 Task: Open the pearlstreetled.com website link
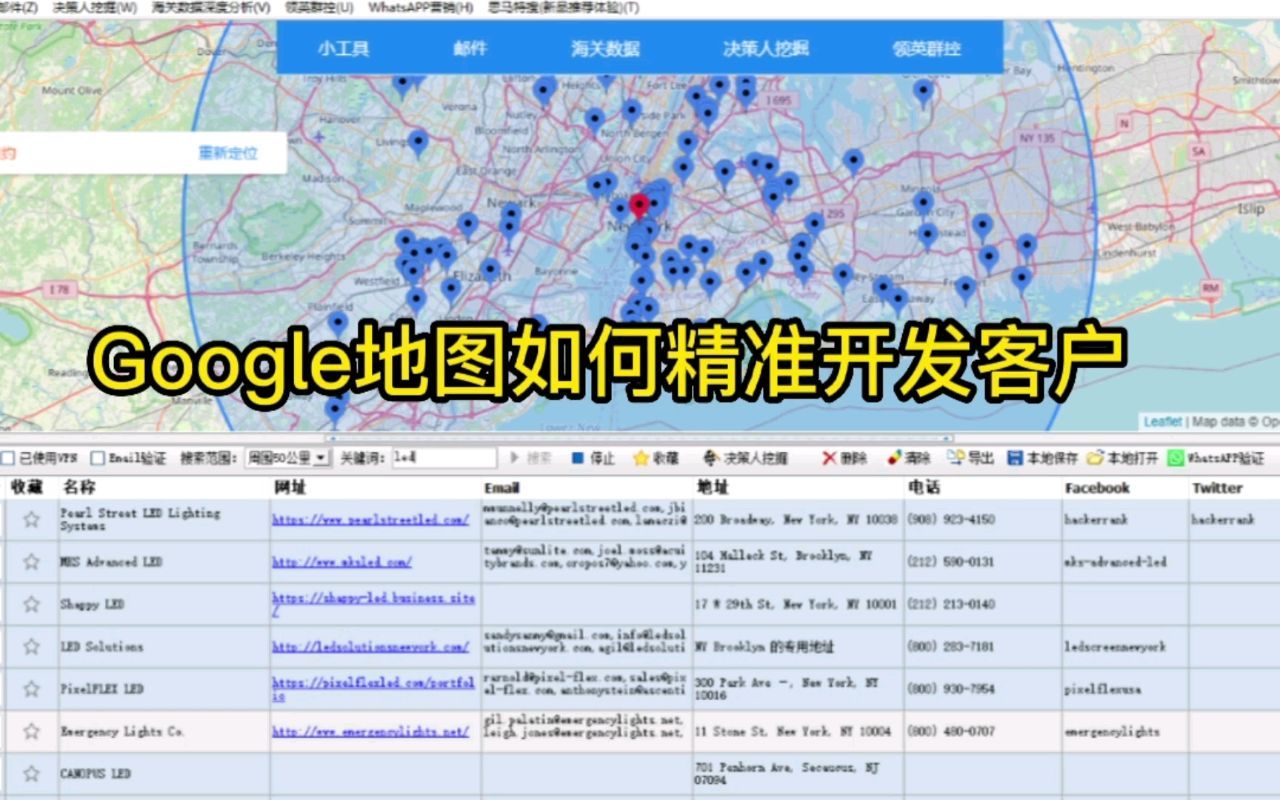[x=371, y=520]
